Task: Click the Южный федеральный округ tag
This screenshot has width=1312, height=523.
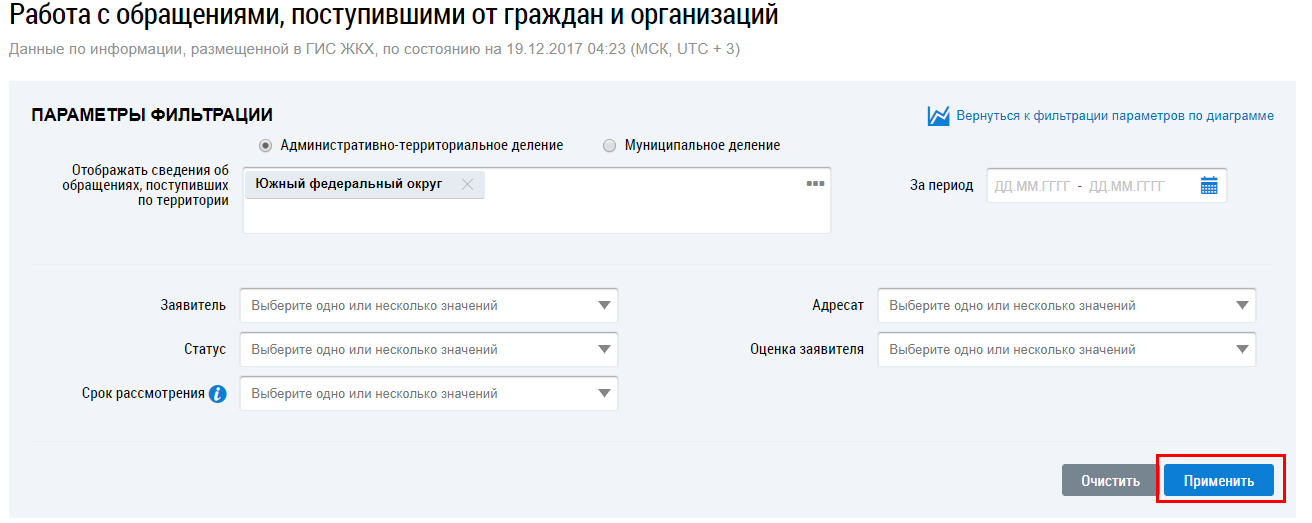Action: 348,184
